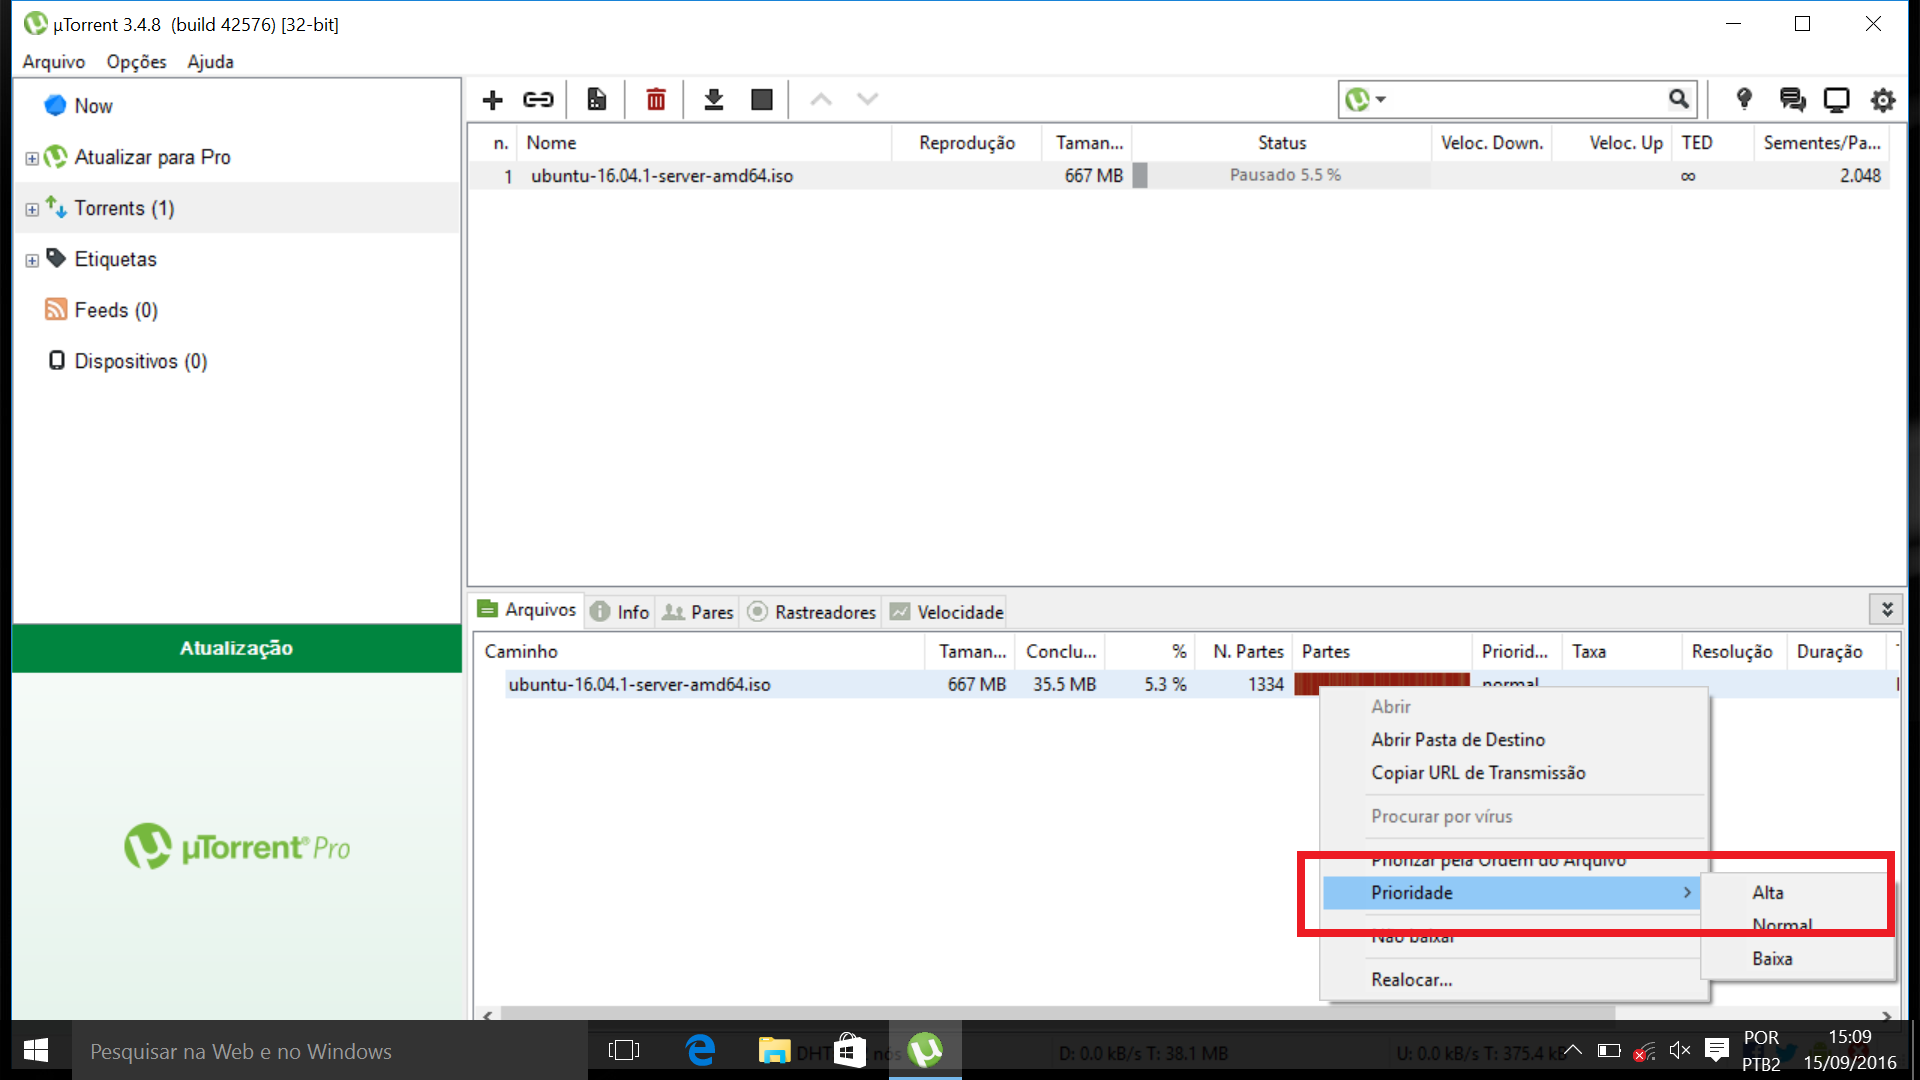This screenshot has width=1920, height=1080.
Task: Switch to the Rastreadores tab
Action: coord(812,612)
